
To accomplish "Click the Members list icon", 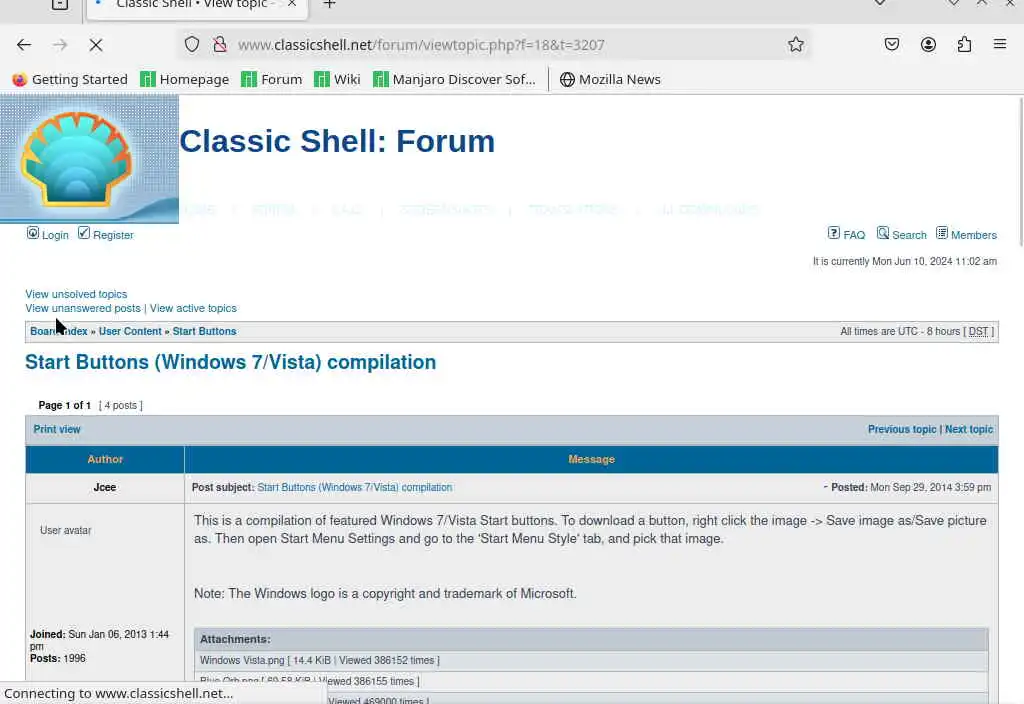I will 942,233.
